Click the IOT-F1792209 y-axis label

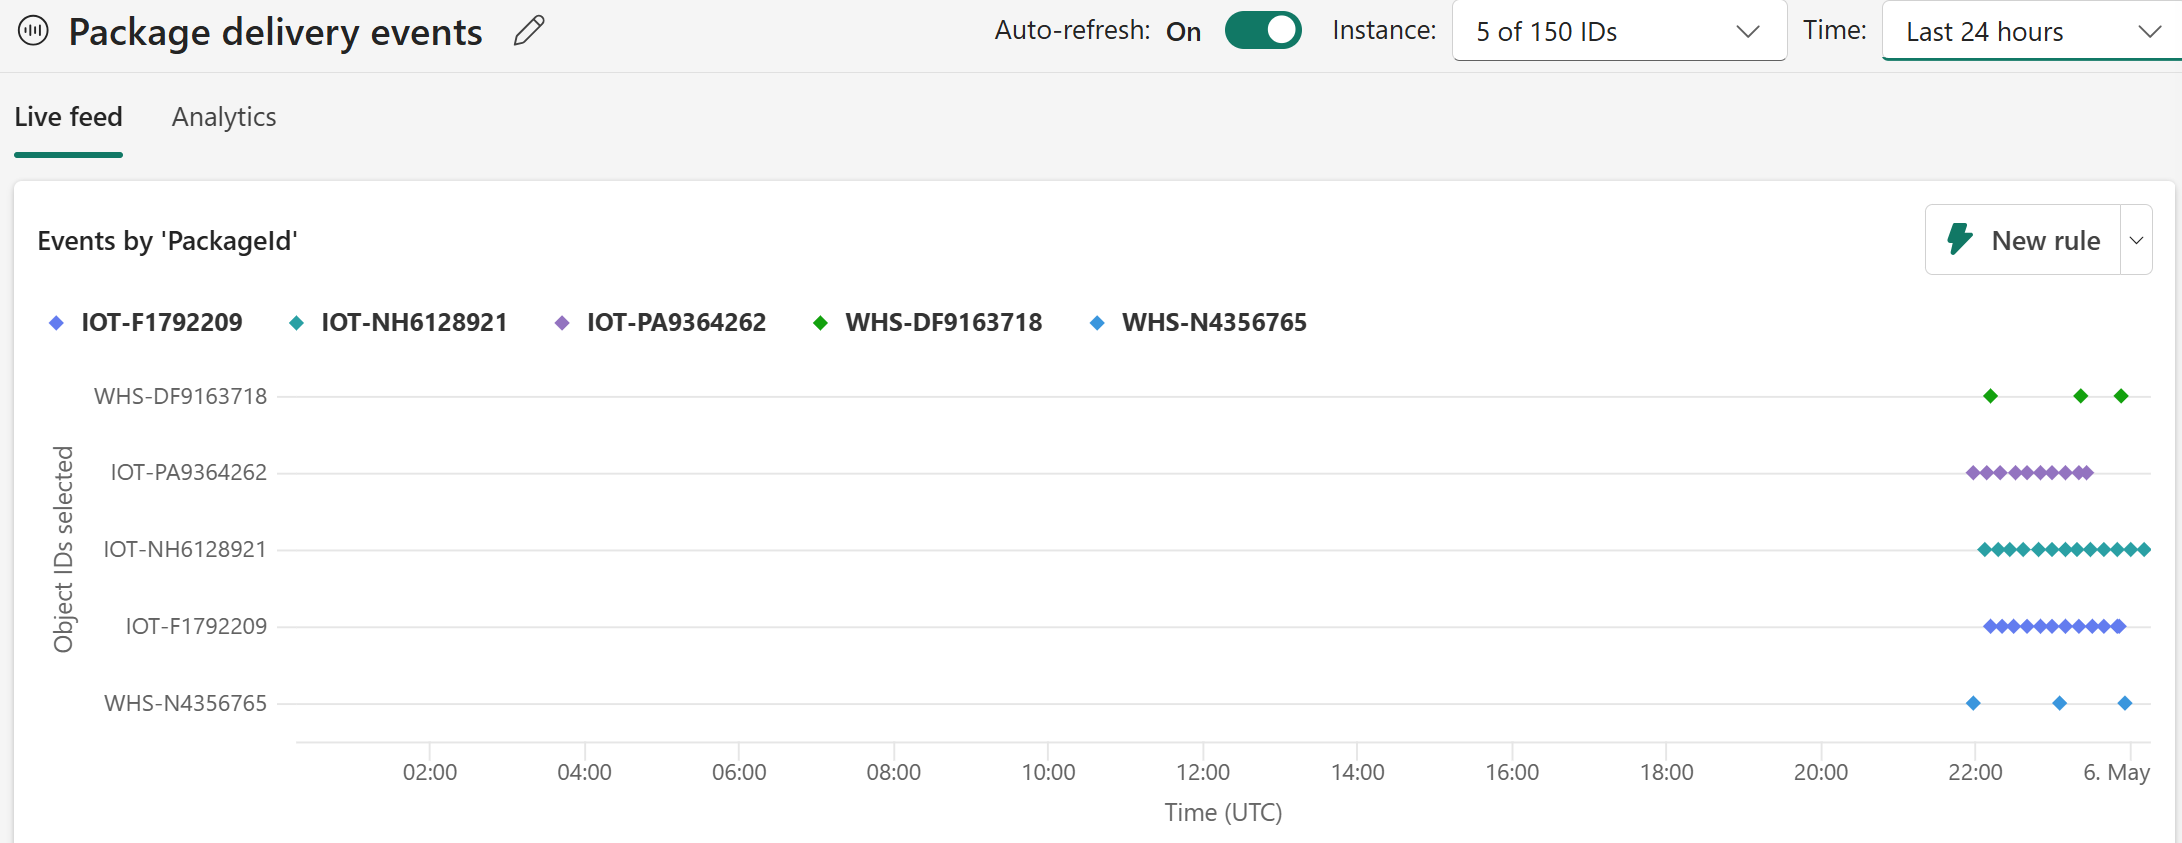tap(196, 626)
